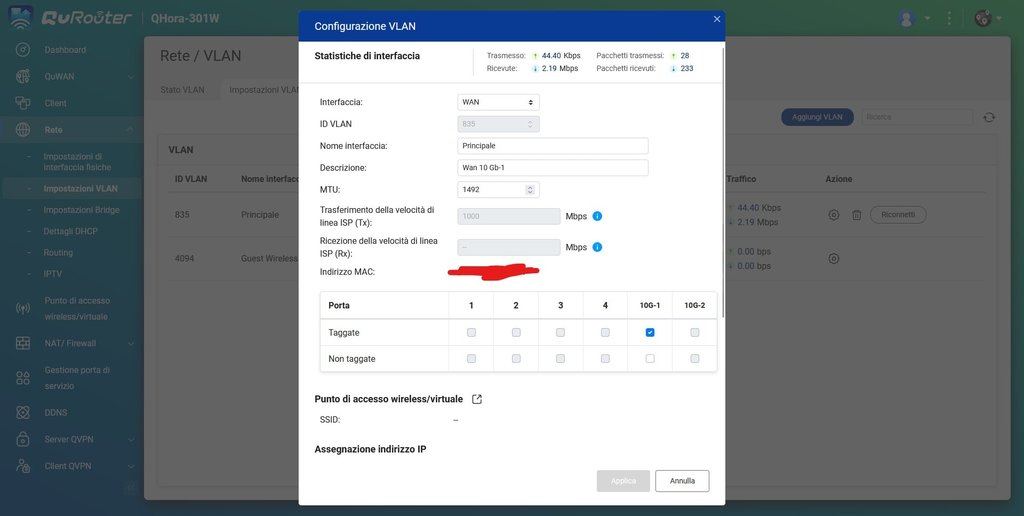Click the Aggiungi VLAN button
Screen dimensions: 1024x516
point(817,117)
